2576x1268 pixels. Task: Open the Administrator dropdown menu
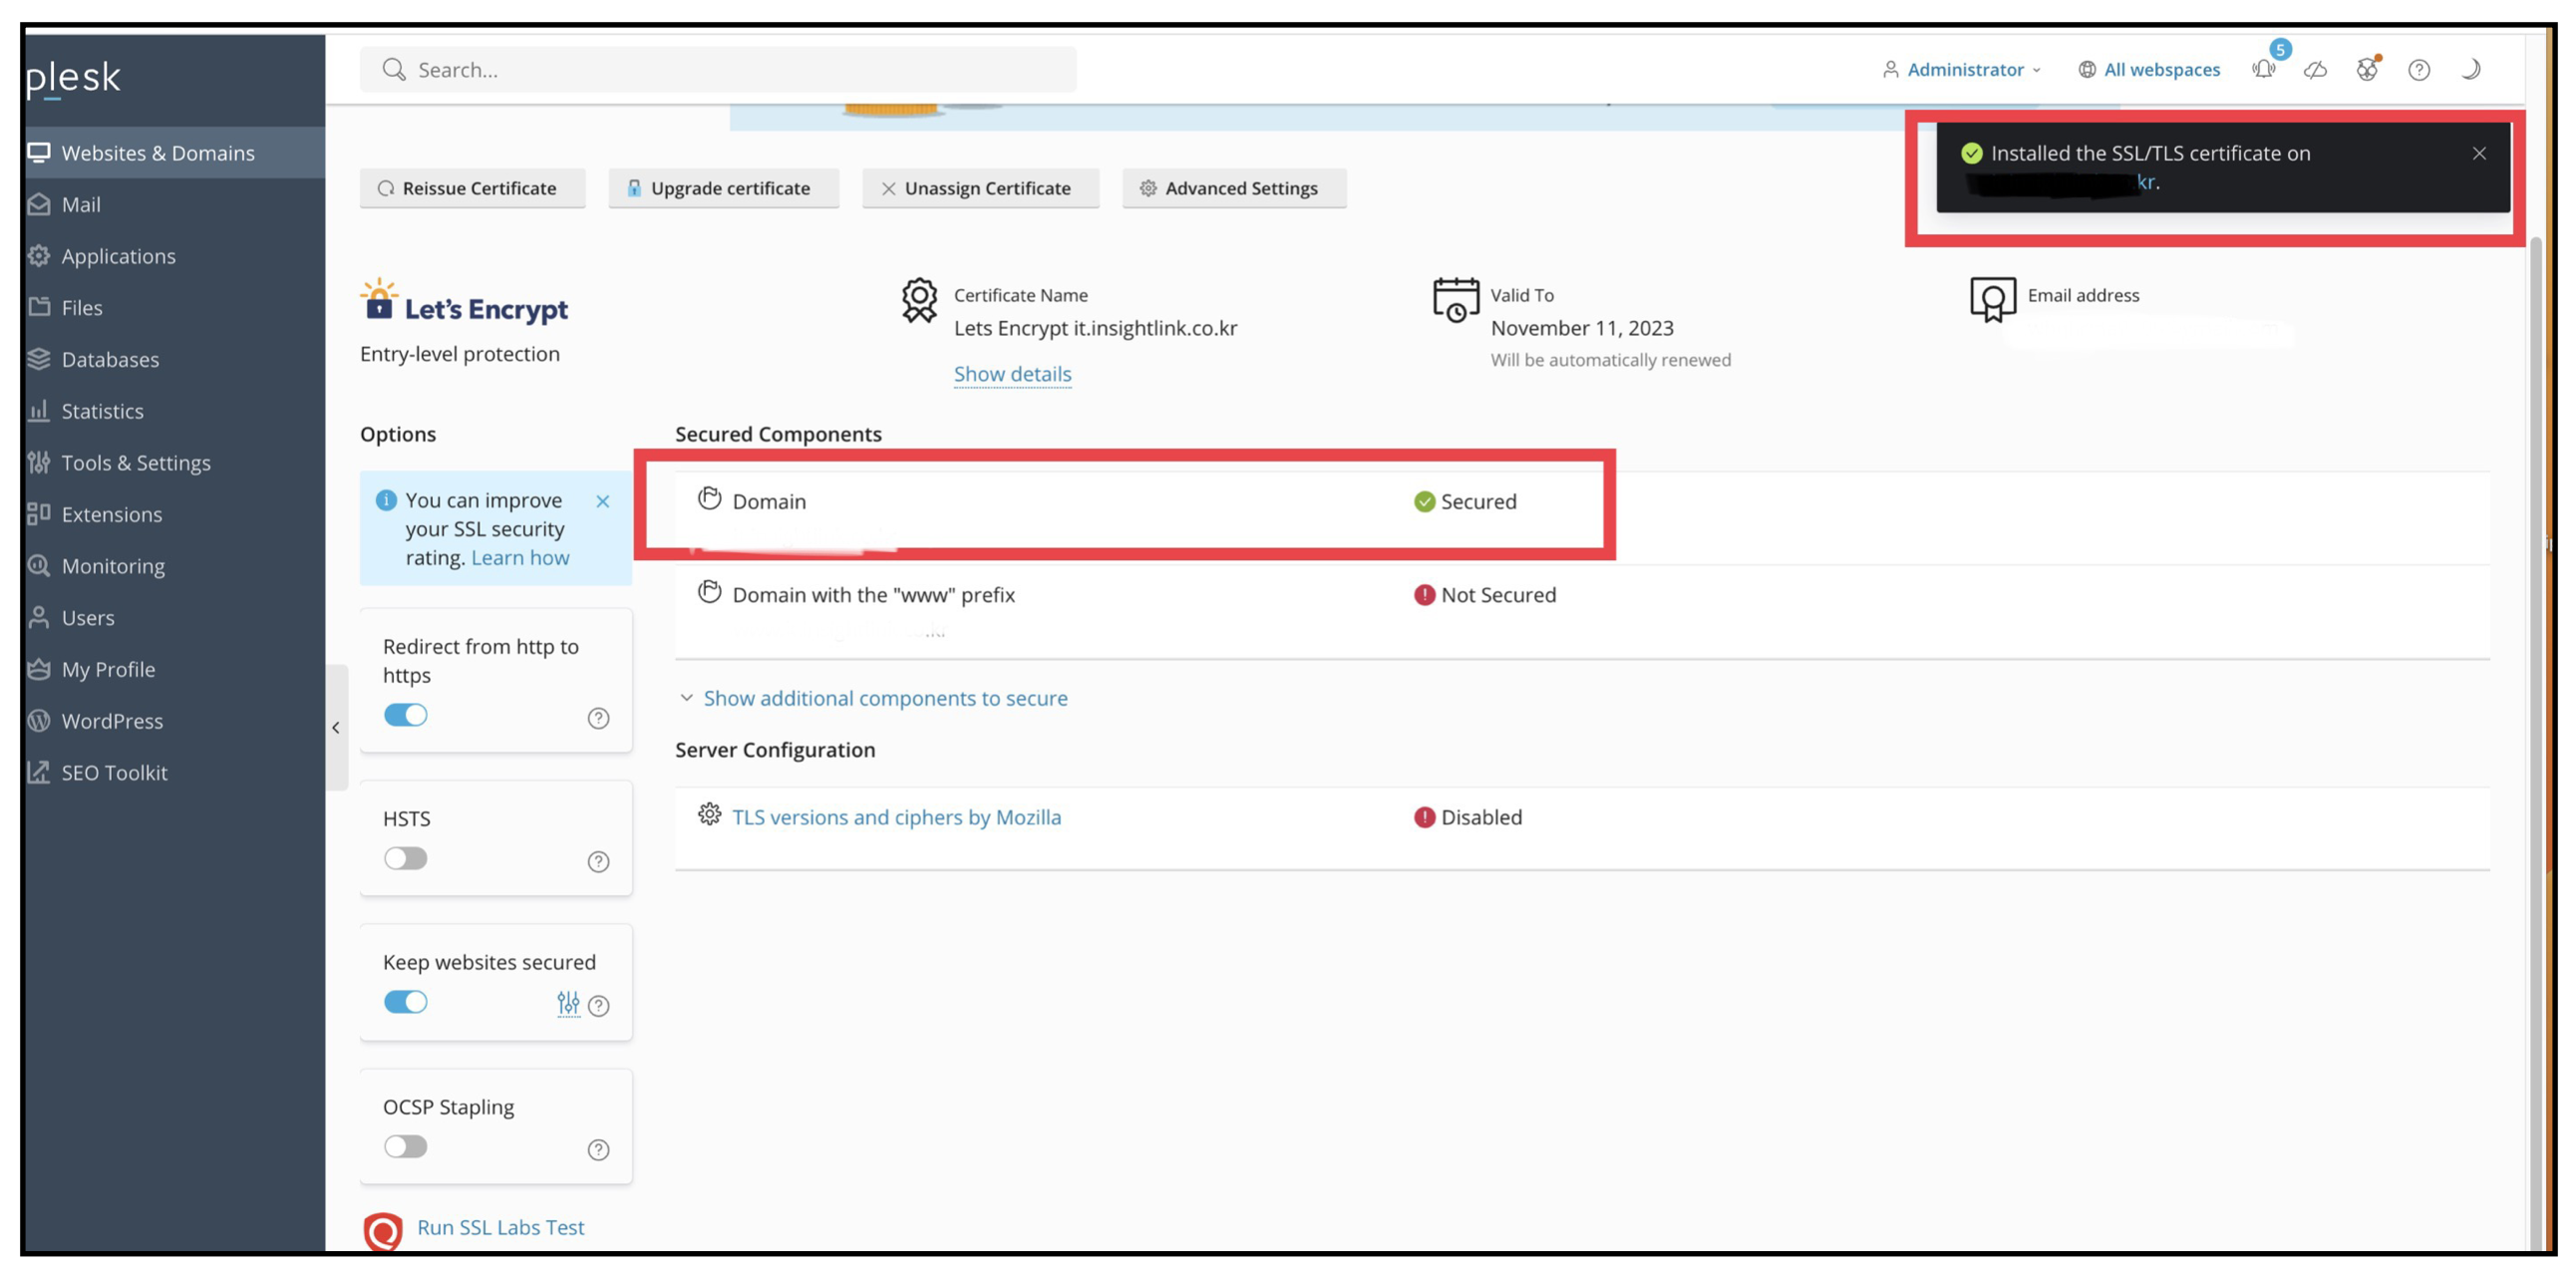(x=1963, y=69)
